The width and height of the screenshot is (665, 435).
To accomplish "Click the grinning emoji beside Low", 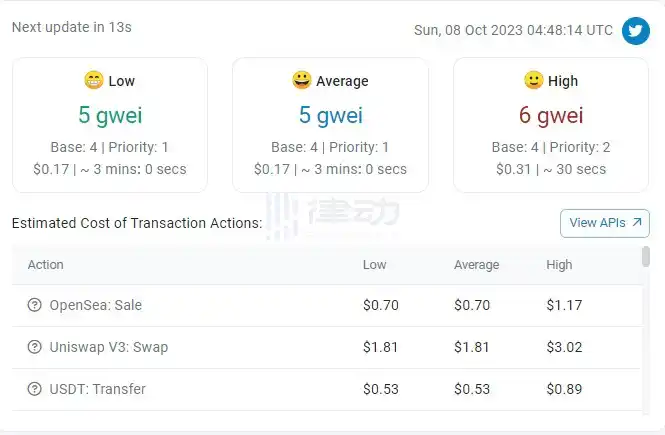I will click(x=93, y=81).
